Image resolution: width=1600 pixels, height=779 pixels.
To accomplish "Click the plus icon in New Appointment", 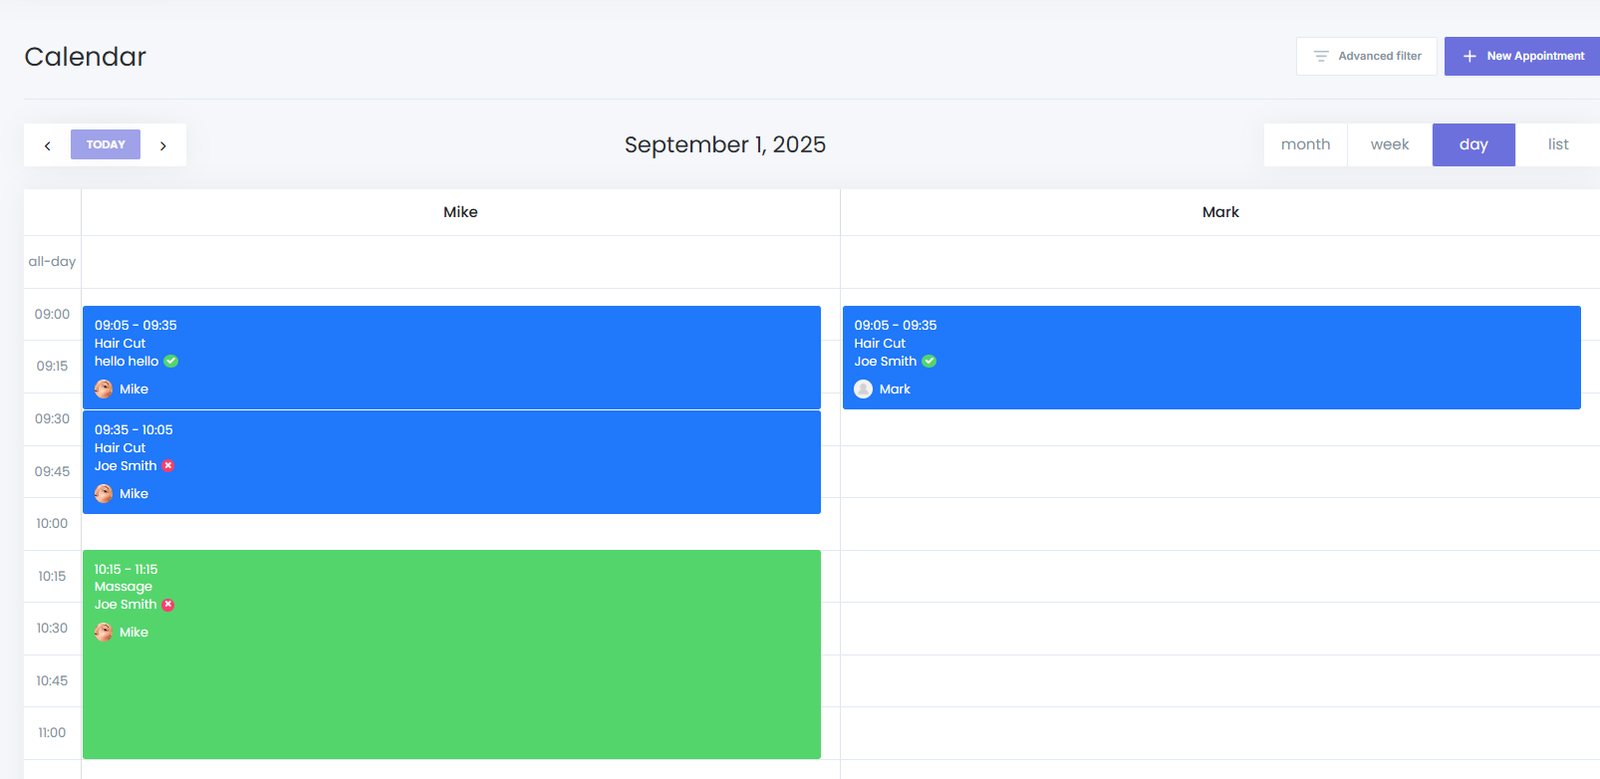I will coord(1469,56).
